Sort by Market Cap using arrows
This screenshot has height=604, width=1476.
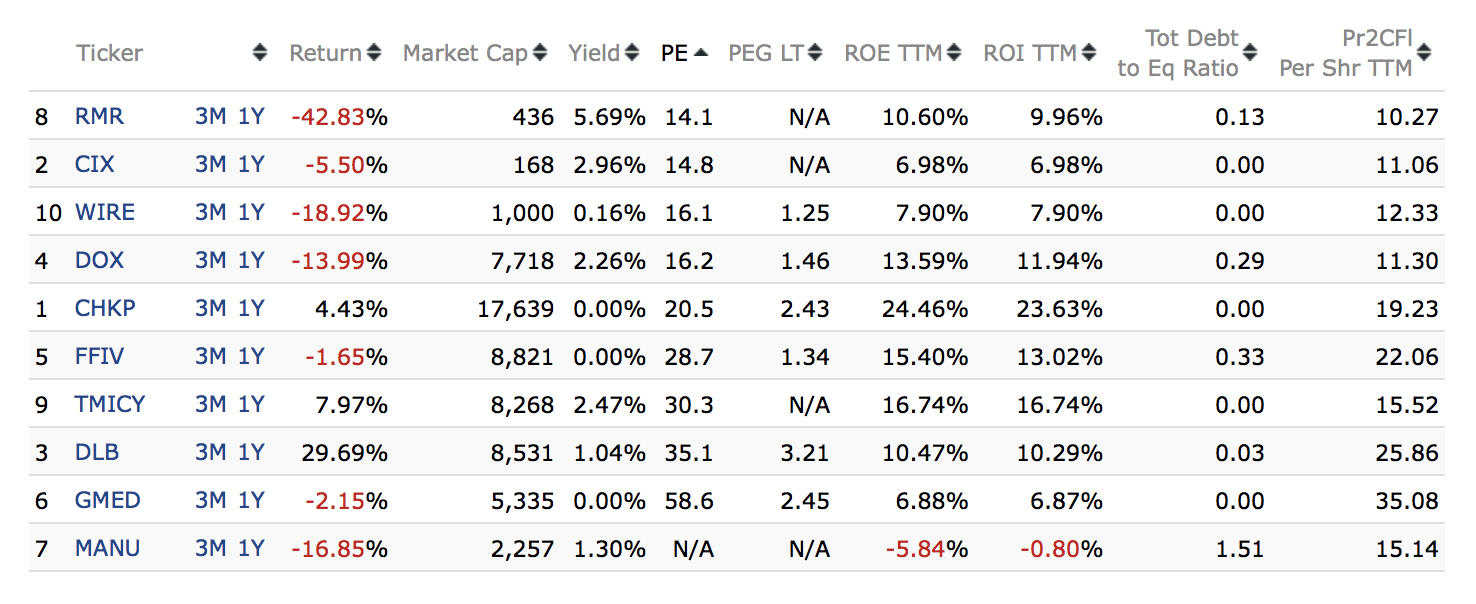pos(540,53)
